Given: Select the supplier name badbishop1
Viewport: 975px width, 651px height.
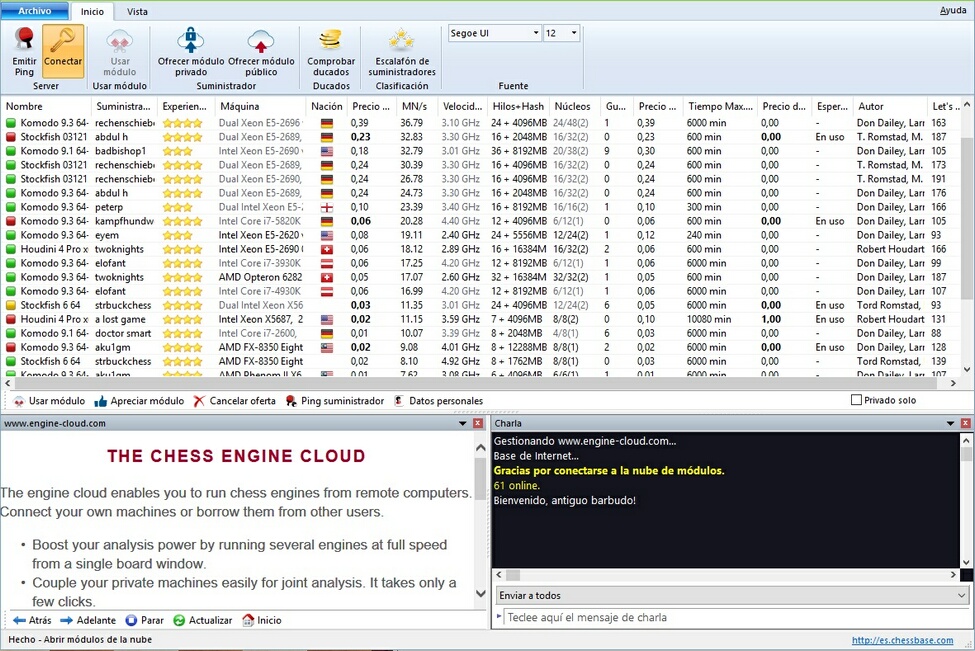Looking at the screenshot, I should [x=121, y=151].
